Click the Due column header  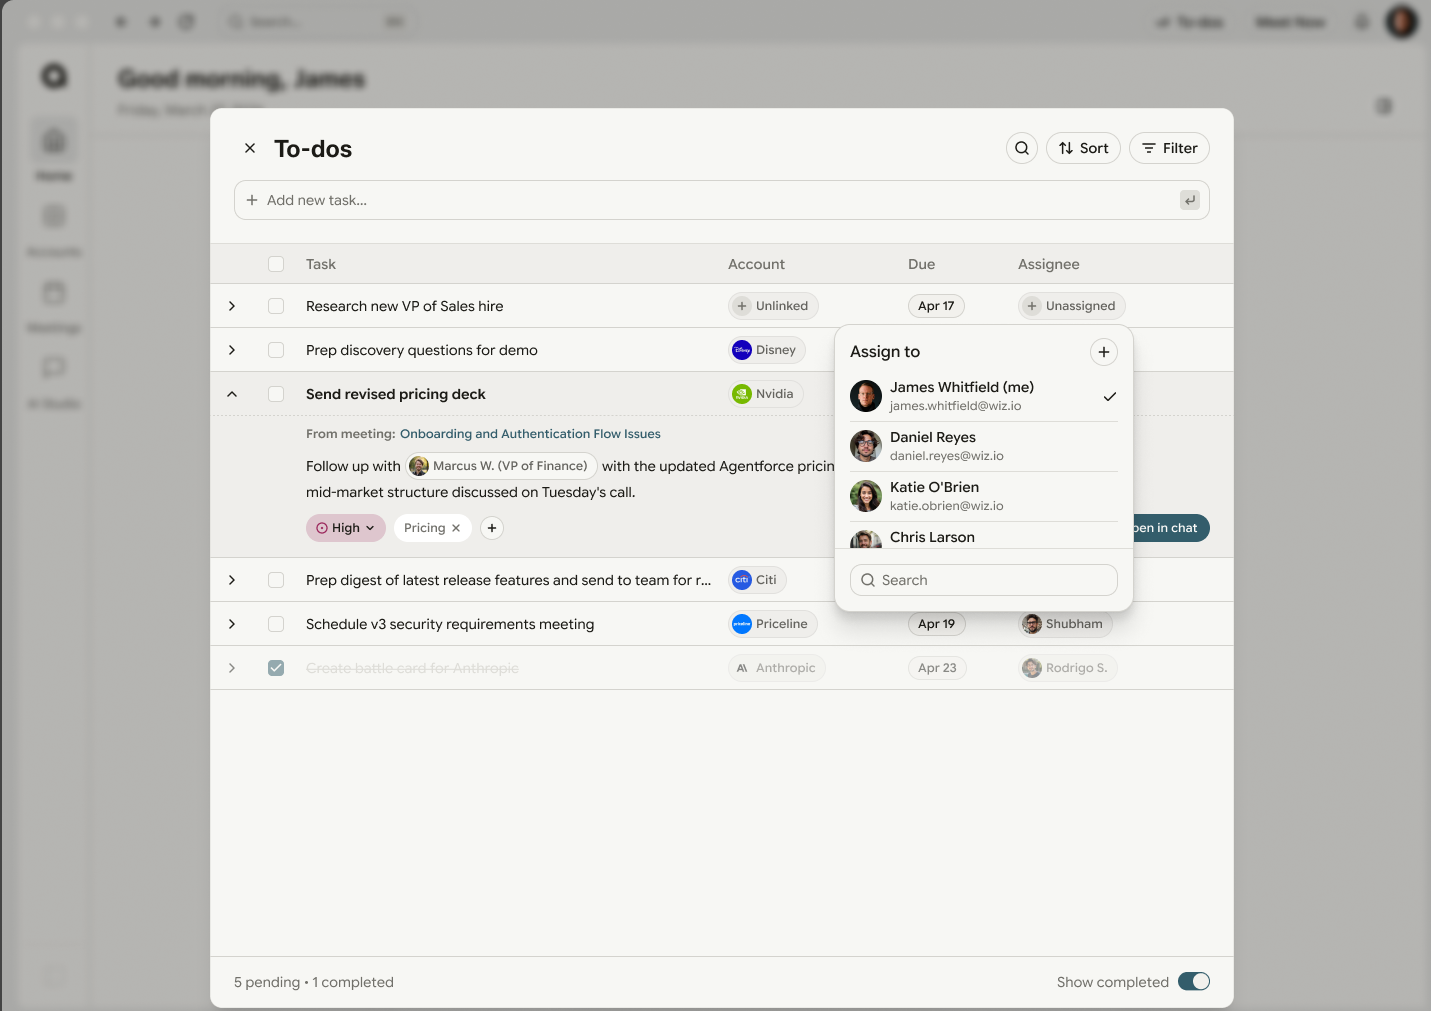coord(921,264)
